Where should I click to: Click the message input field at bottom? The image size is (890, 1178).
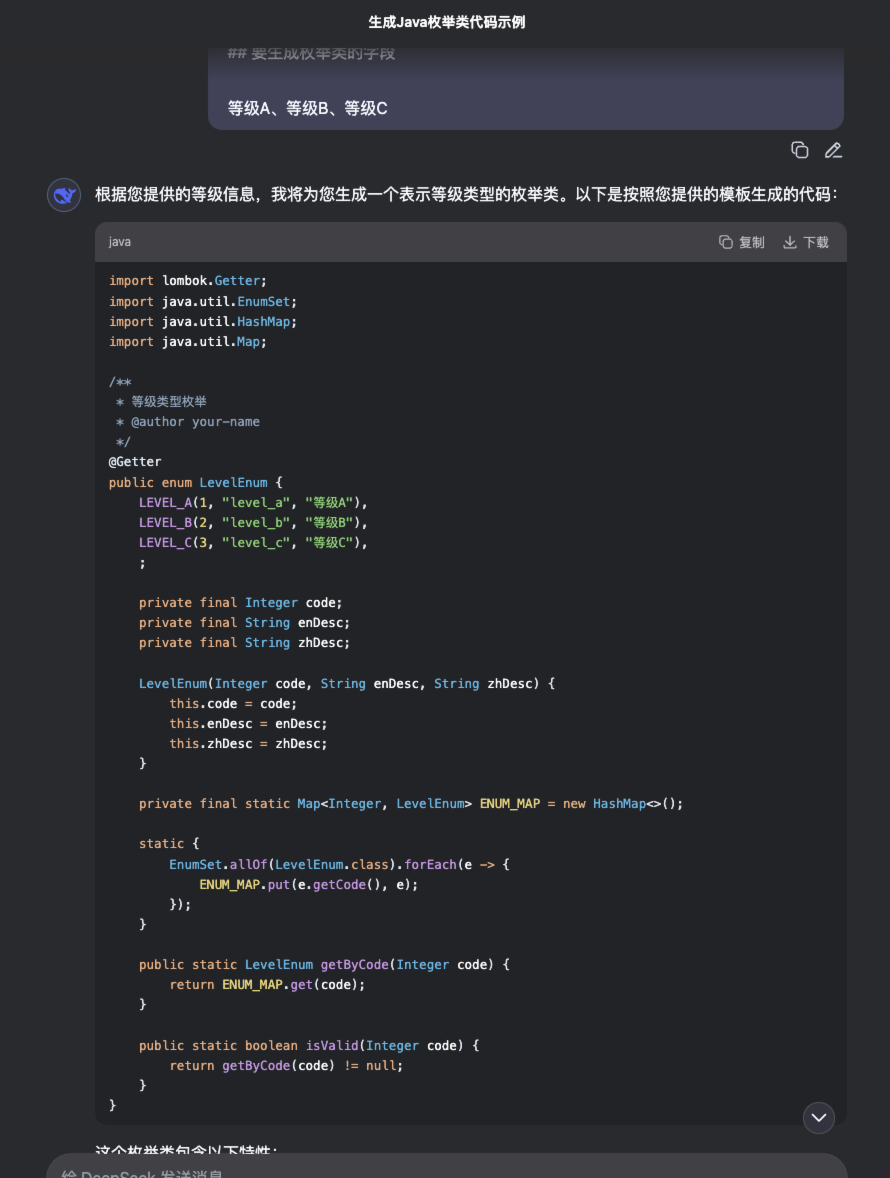[446, 1168]
